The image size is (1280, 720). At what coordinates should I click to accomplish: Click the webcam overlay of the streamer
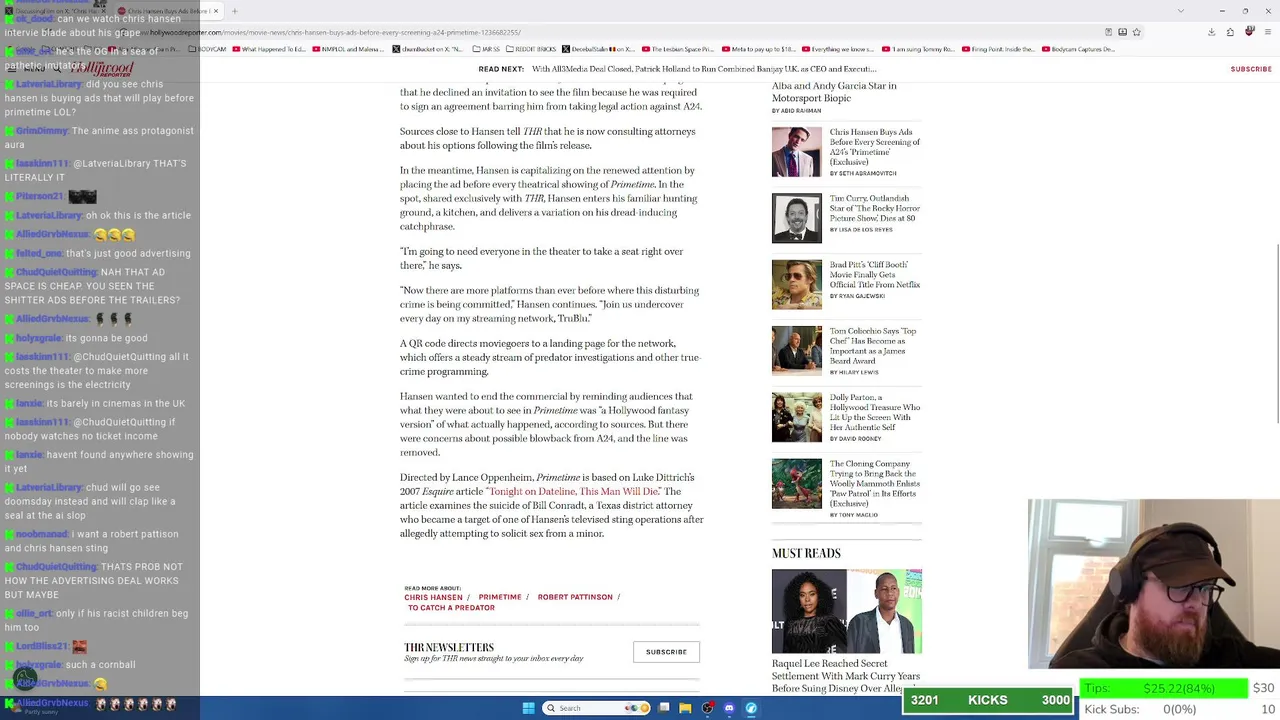pyautogui.click(x=1154, y=584)
